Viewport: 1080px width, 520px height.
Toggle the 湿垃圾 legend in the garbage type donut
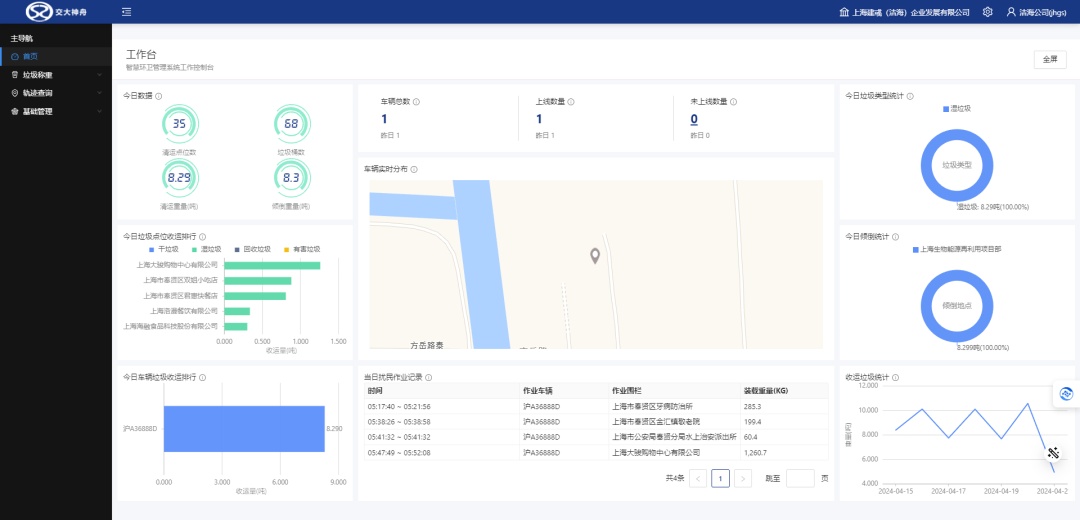pos(957,108)
